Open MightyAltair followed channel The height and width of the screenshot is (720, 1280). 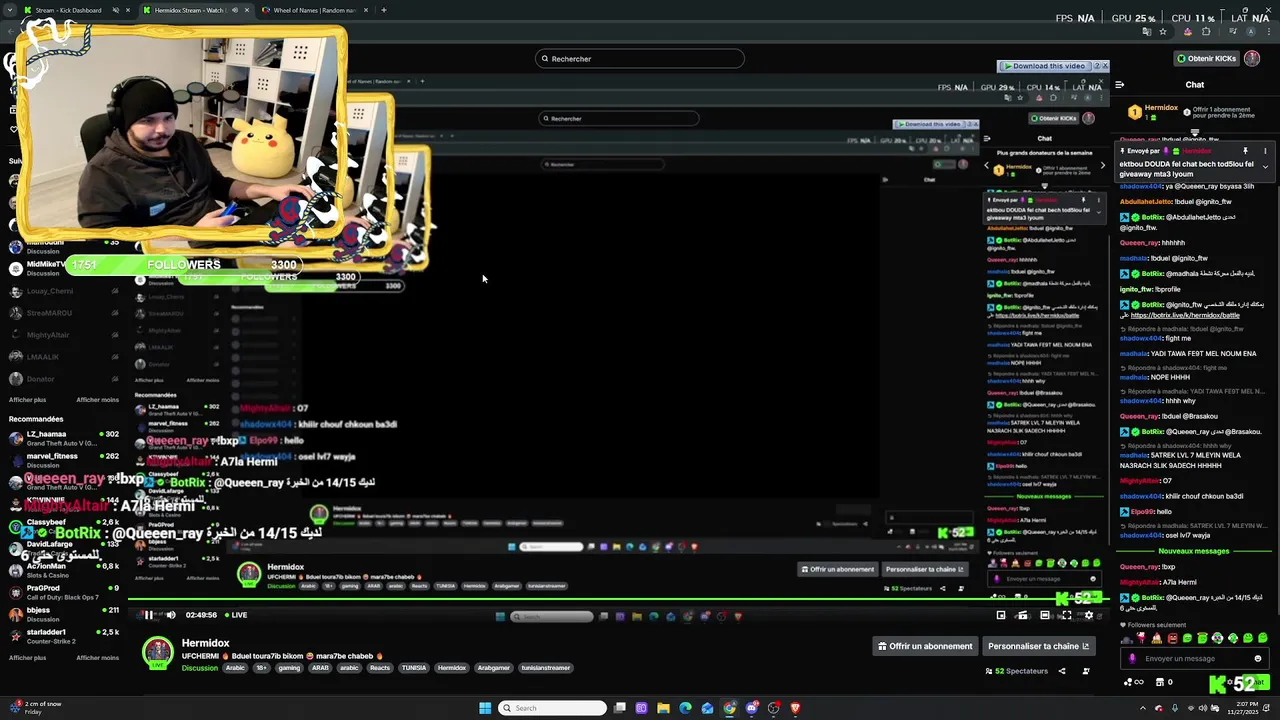64,335
